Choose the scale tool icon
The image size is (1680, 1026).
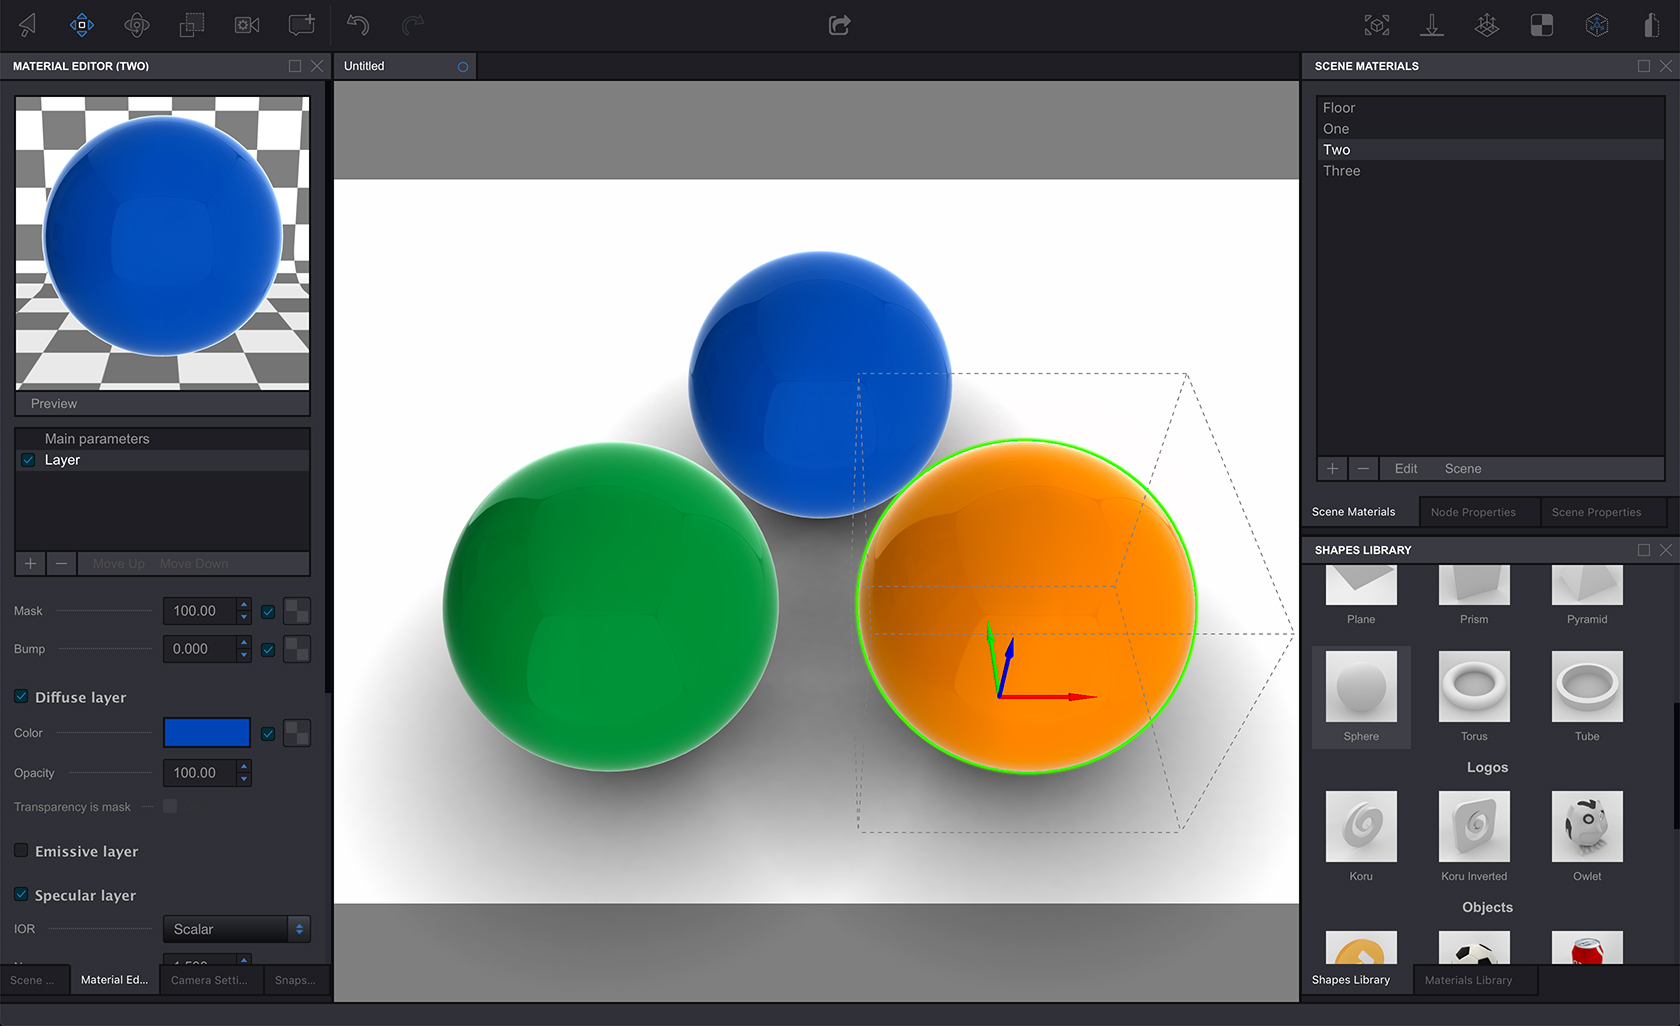point(192,25)
